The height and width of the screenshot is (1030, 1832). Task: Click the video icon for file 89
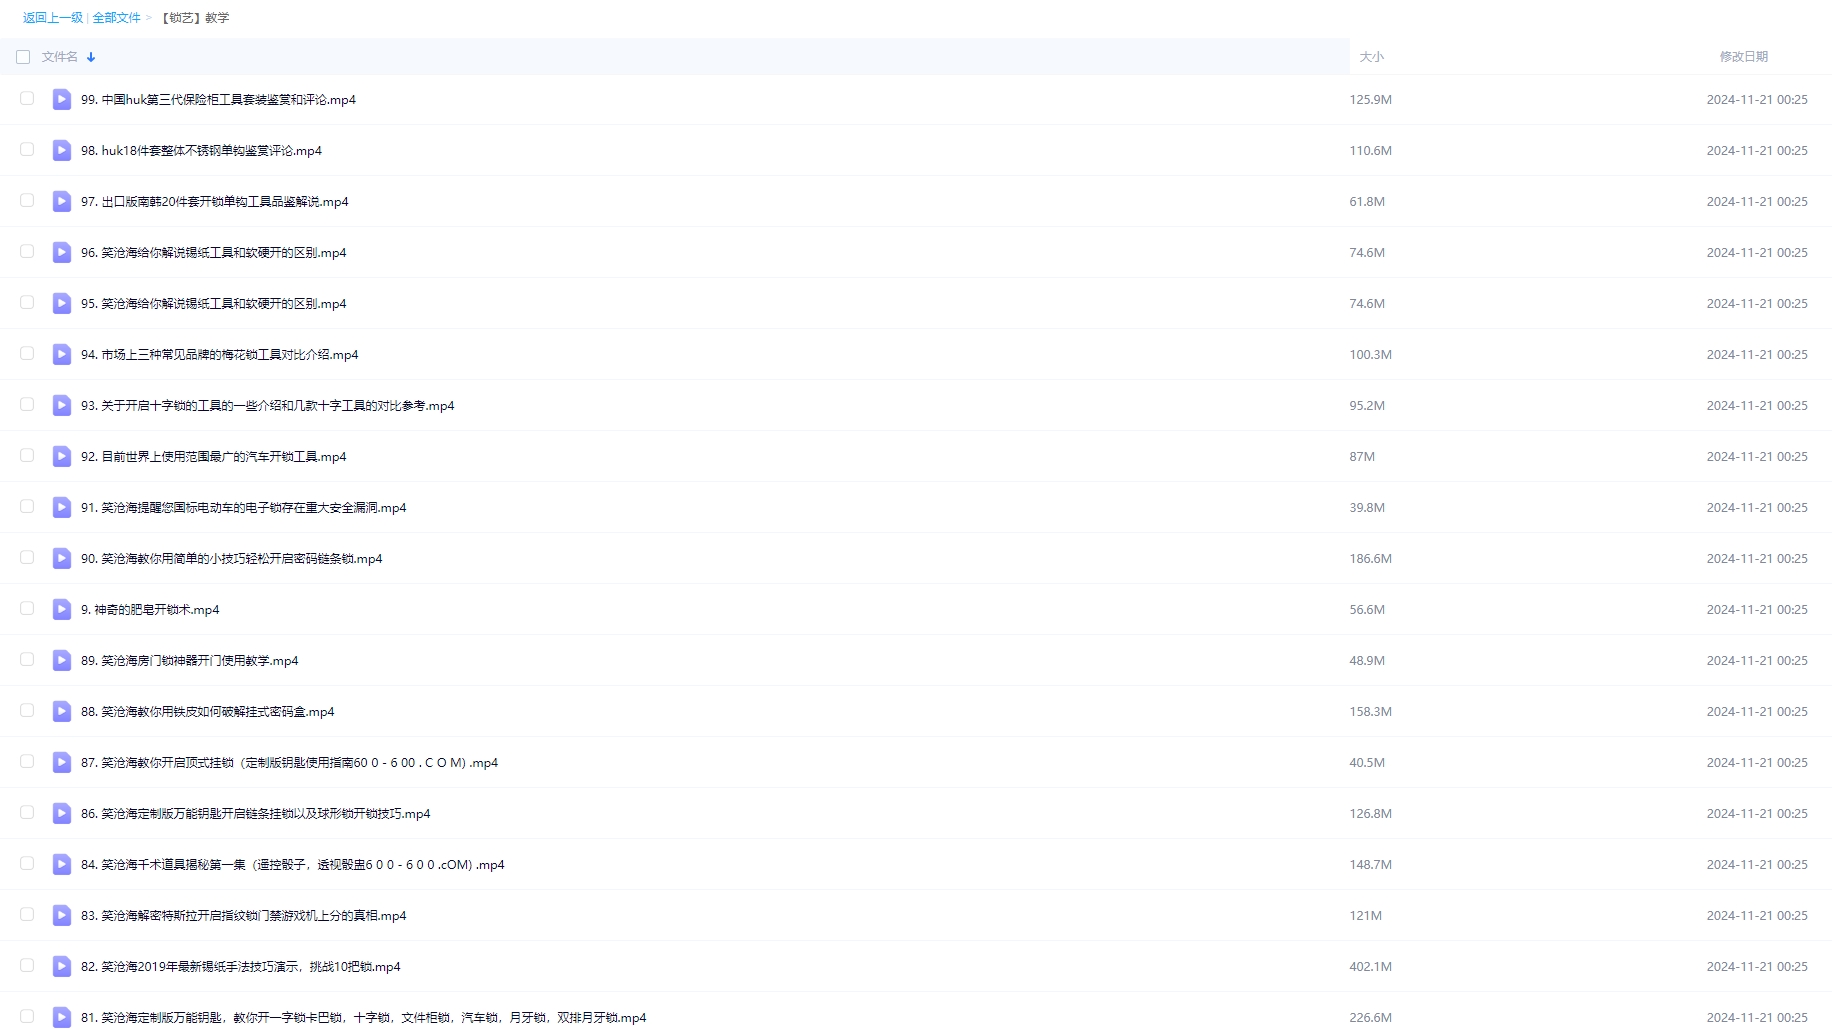coord(62,660)
